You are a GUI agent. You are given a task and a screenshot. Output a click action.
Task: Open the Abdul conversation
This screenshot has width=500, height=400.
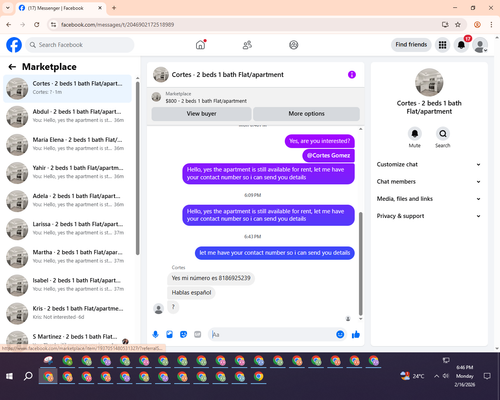(67, 116)
